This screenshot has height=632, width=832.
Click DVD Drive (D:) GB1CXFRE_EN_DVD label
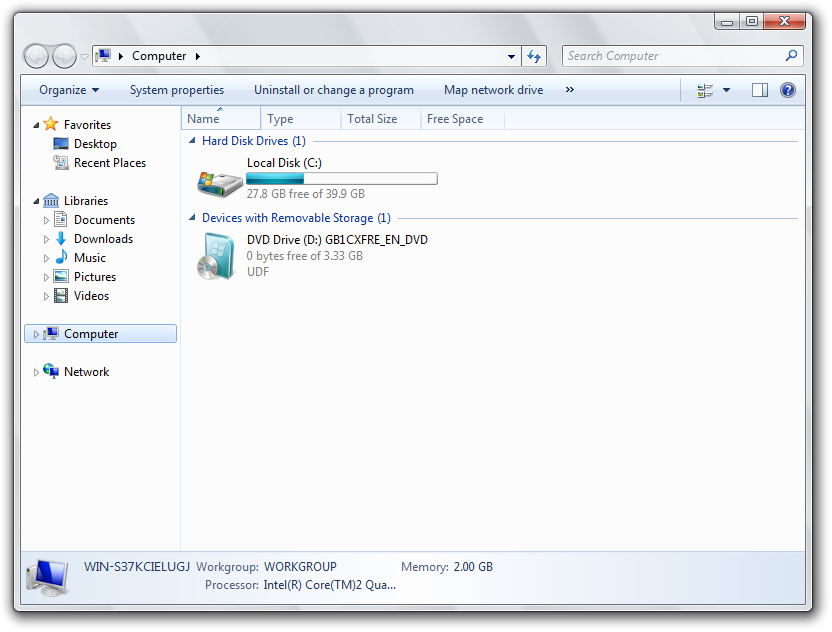pos(337,240)
